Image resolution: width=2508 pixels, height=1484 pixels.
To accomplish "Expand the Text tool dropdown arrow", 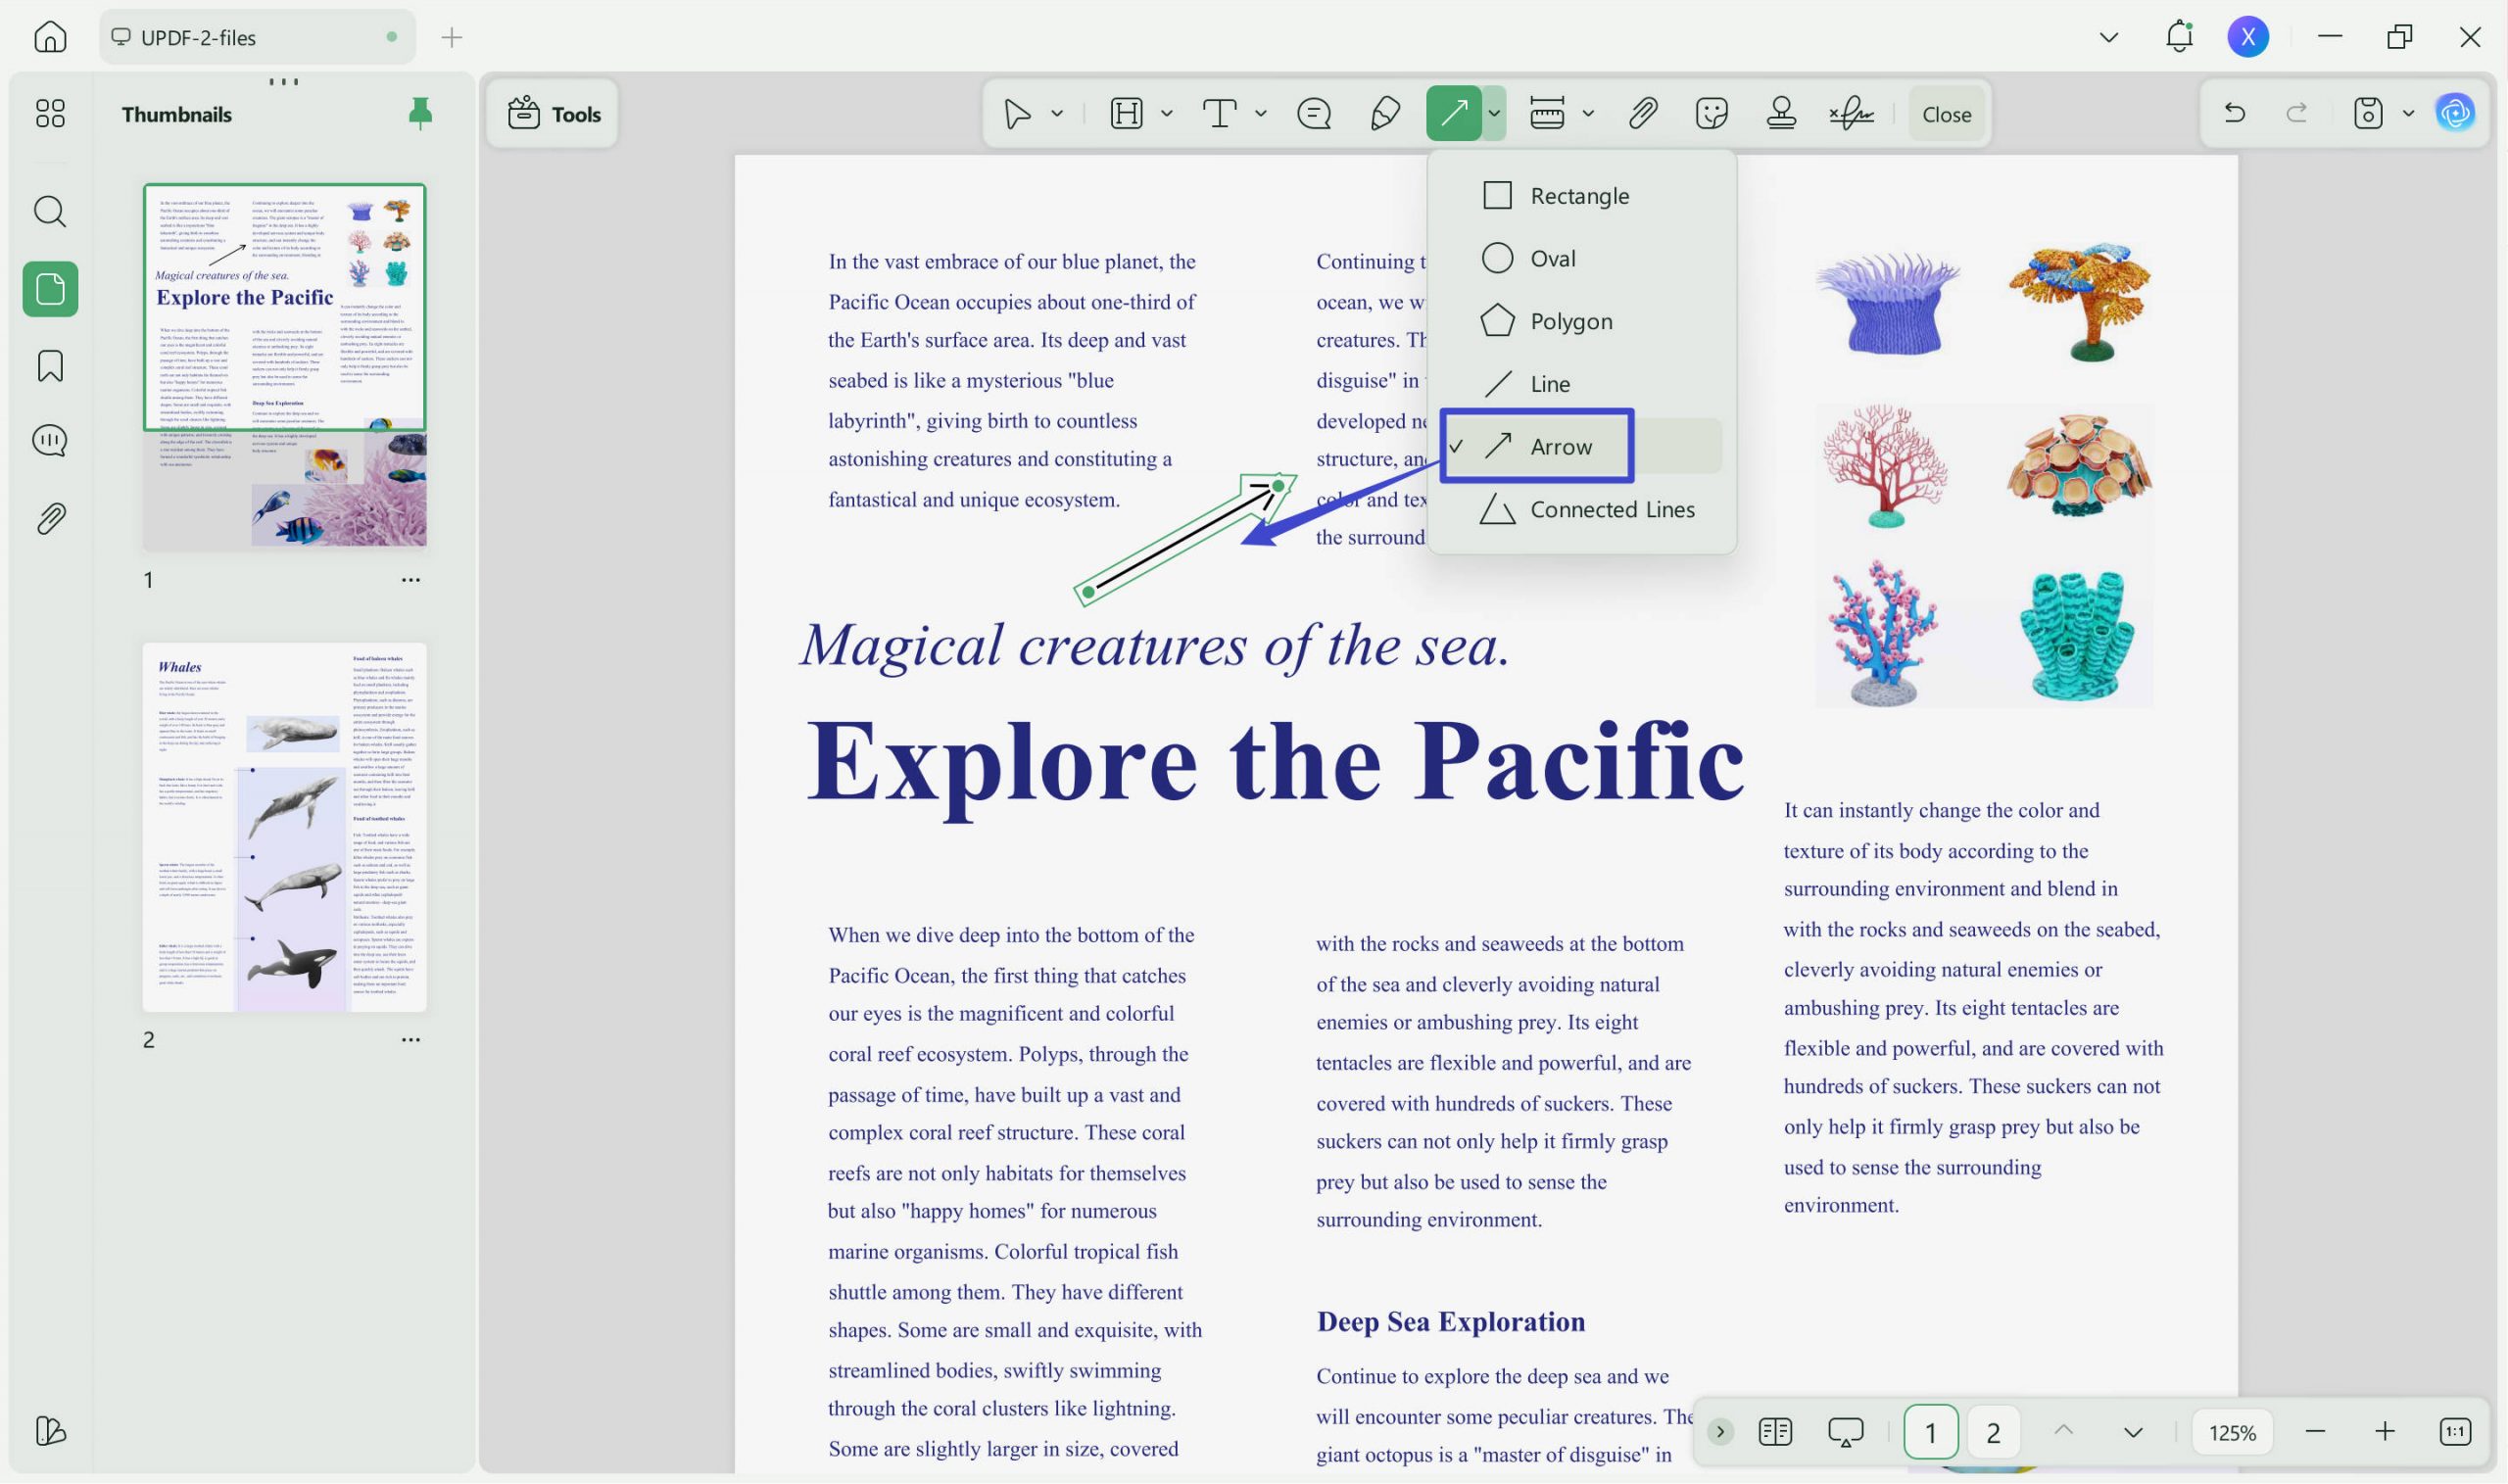I will click(1261, 114).
